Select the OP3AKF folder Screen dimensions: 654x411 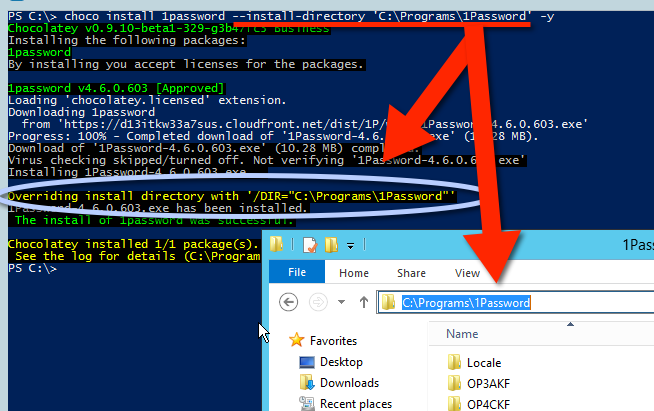pyautogui.click(x=487, y=383)
